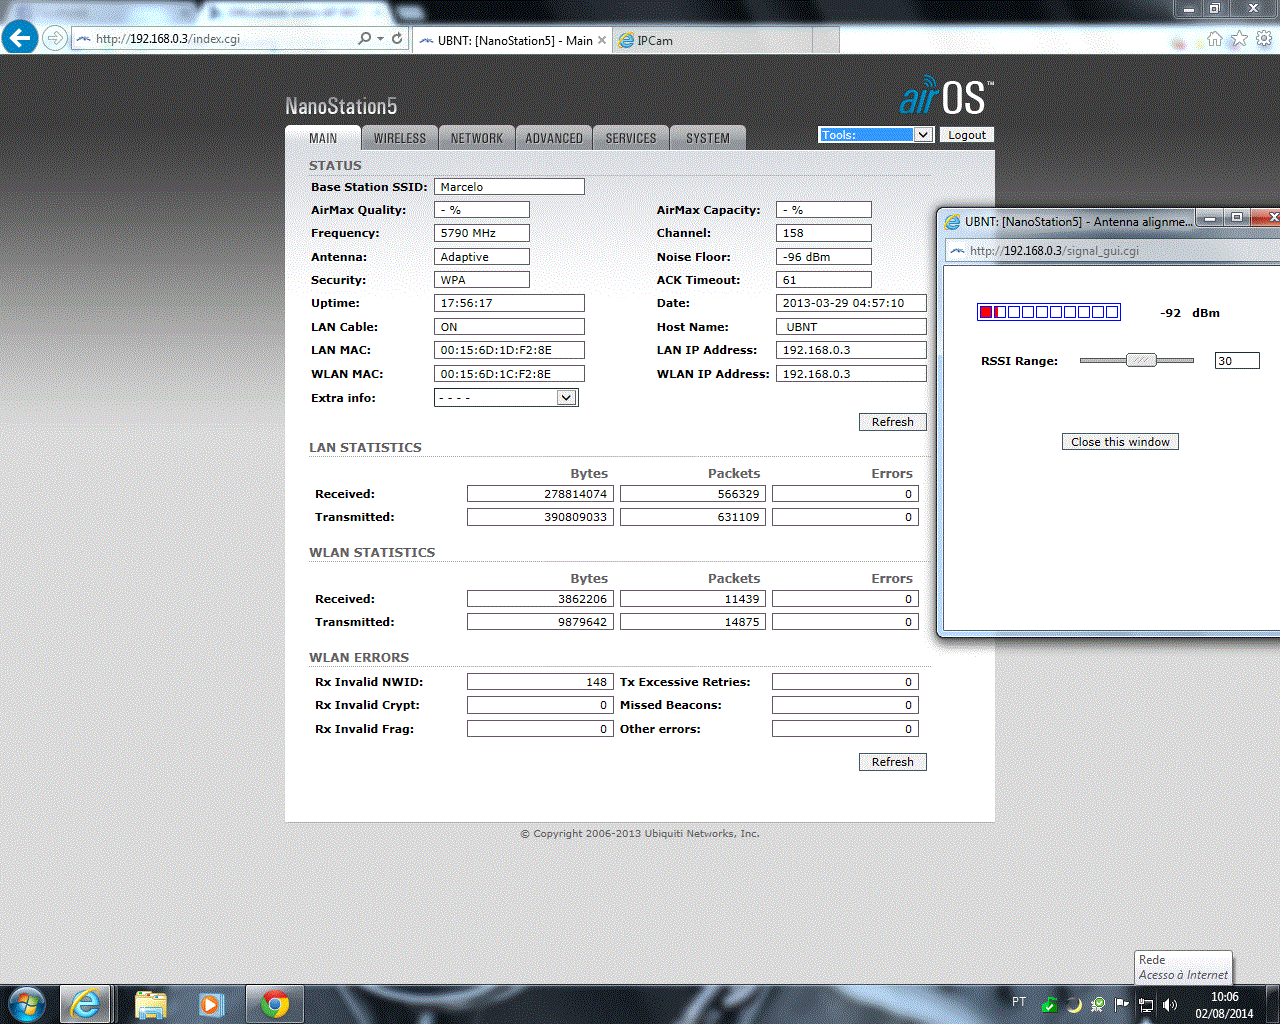Click the Frequency field showing 5790 MHz
This screenshot has width=1280, height=1024.
(482, 233)
